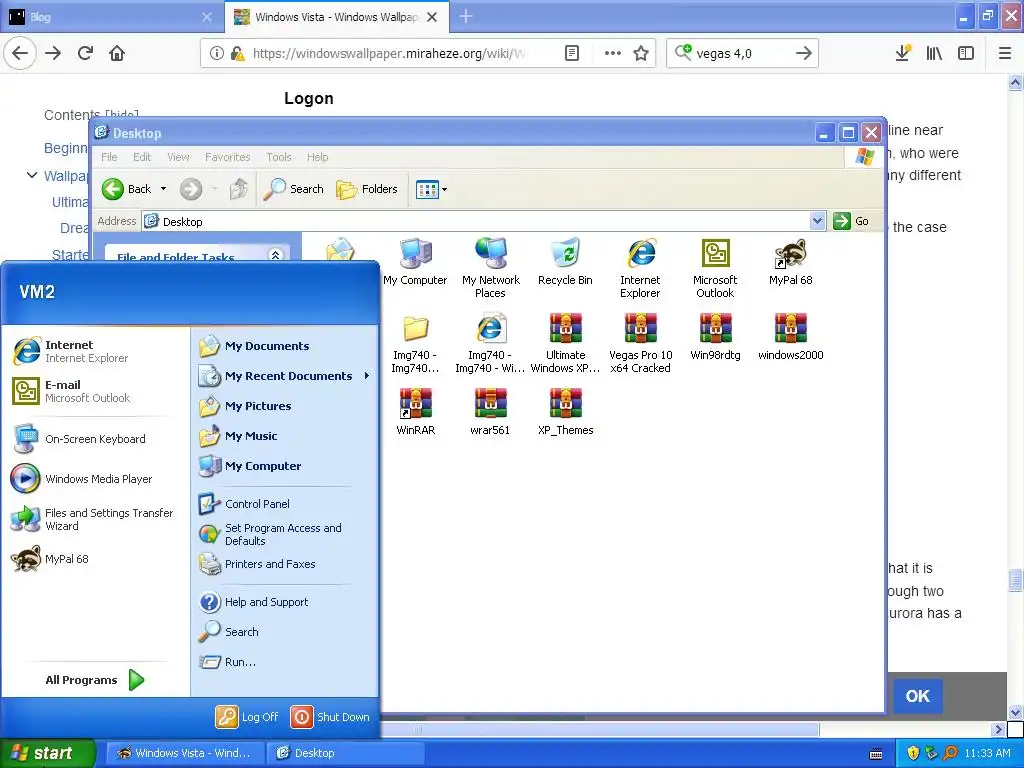
Task: Open Printers and Faxes
Action: click(285, 564)
